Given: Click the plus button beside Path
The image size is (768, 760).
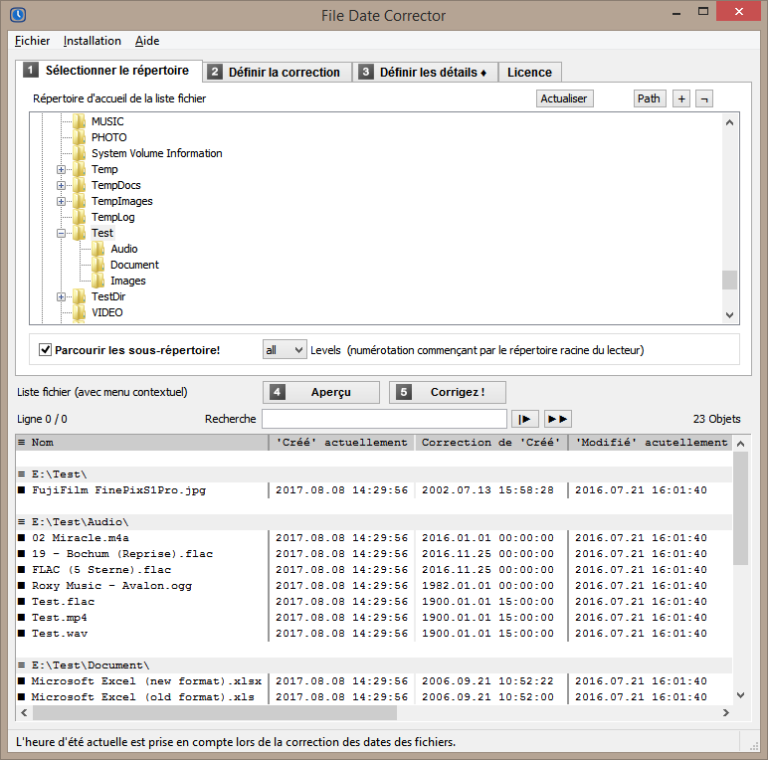Looking at the screenshot, I should (x=681, y=98).
